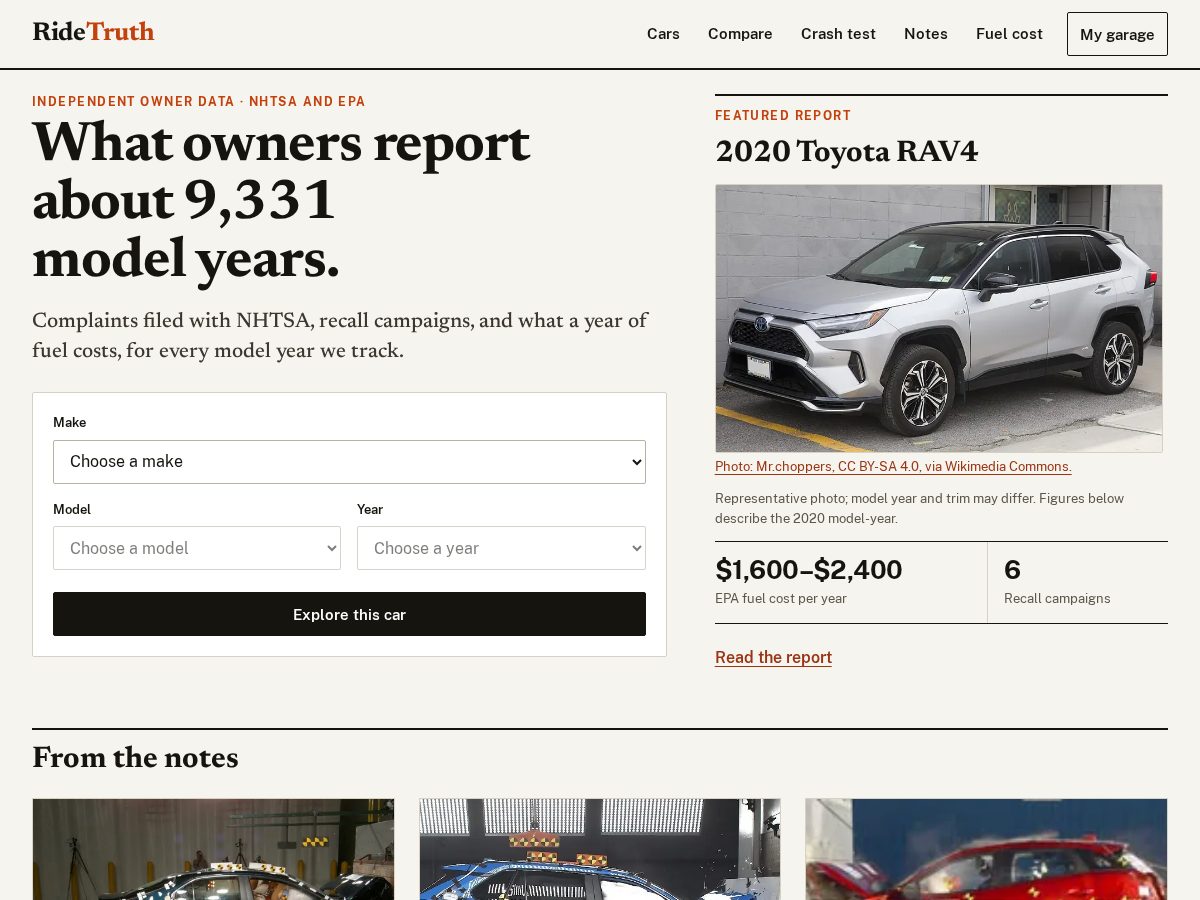This screenshot has height=900, width=1200.
Task: Open the Choose a model dropdown
Action: point(197,548)
